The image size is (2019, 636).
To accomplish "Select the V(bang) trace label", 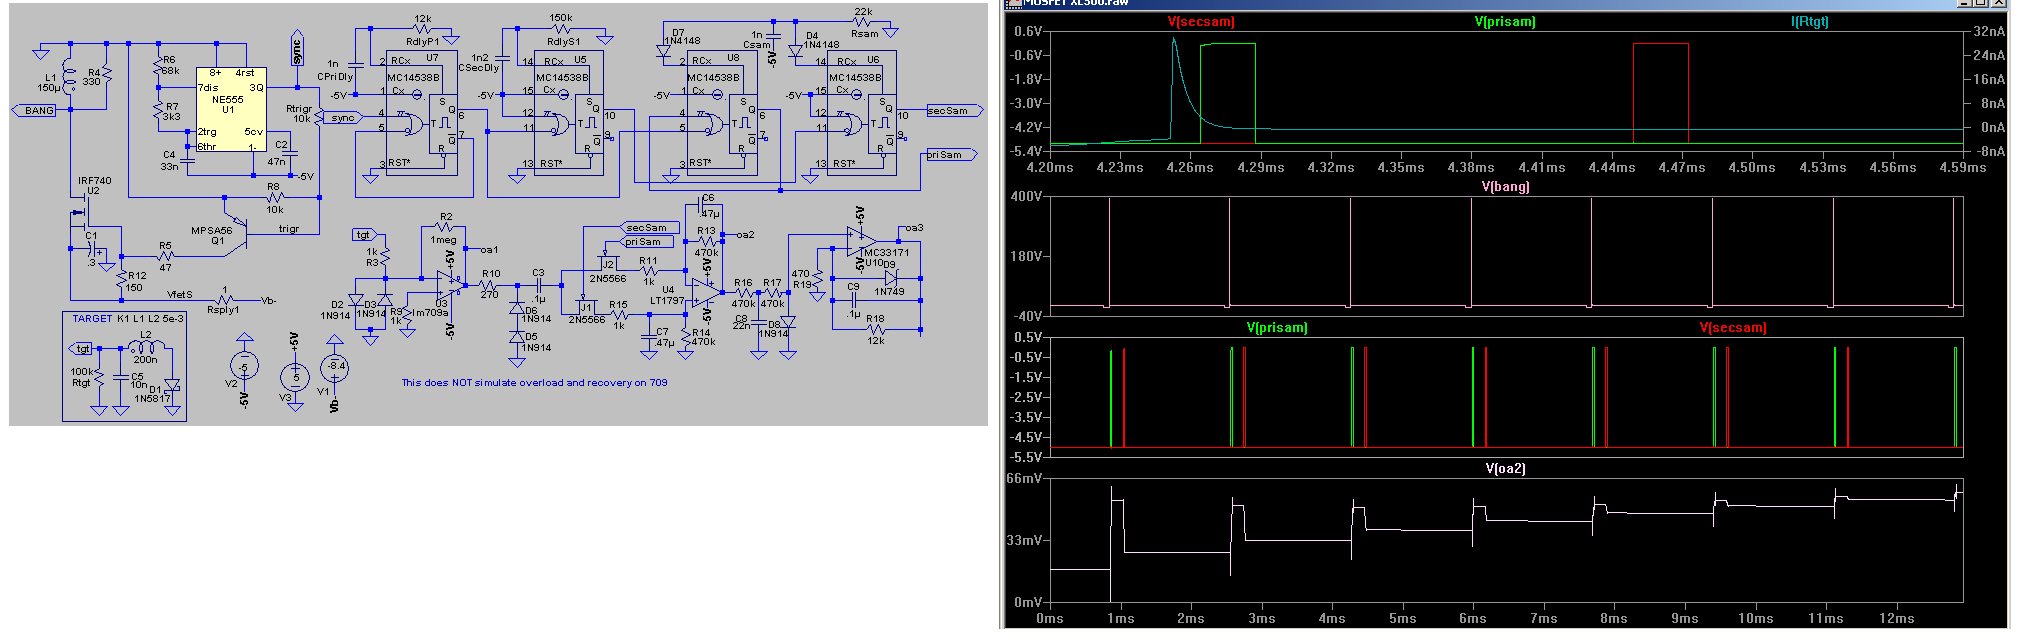I will click(x=1505, y=187).
